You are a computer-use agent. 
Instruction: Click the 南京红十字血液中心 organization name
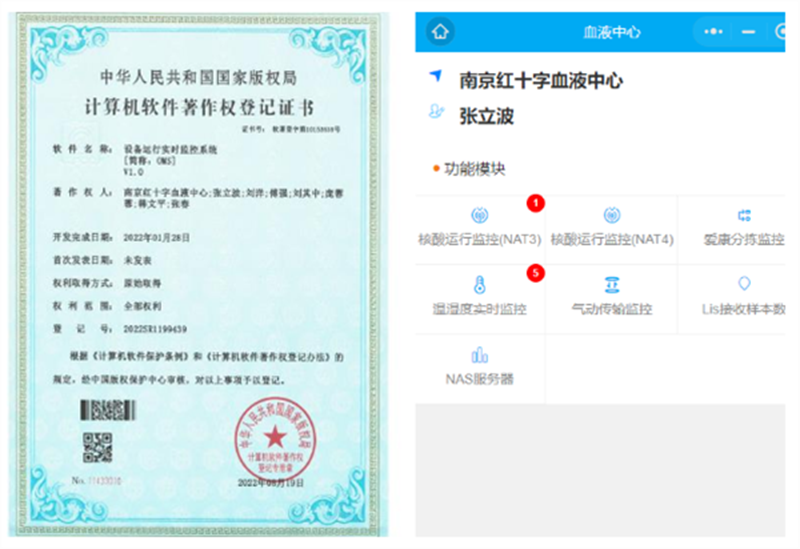541,80
